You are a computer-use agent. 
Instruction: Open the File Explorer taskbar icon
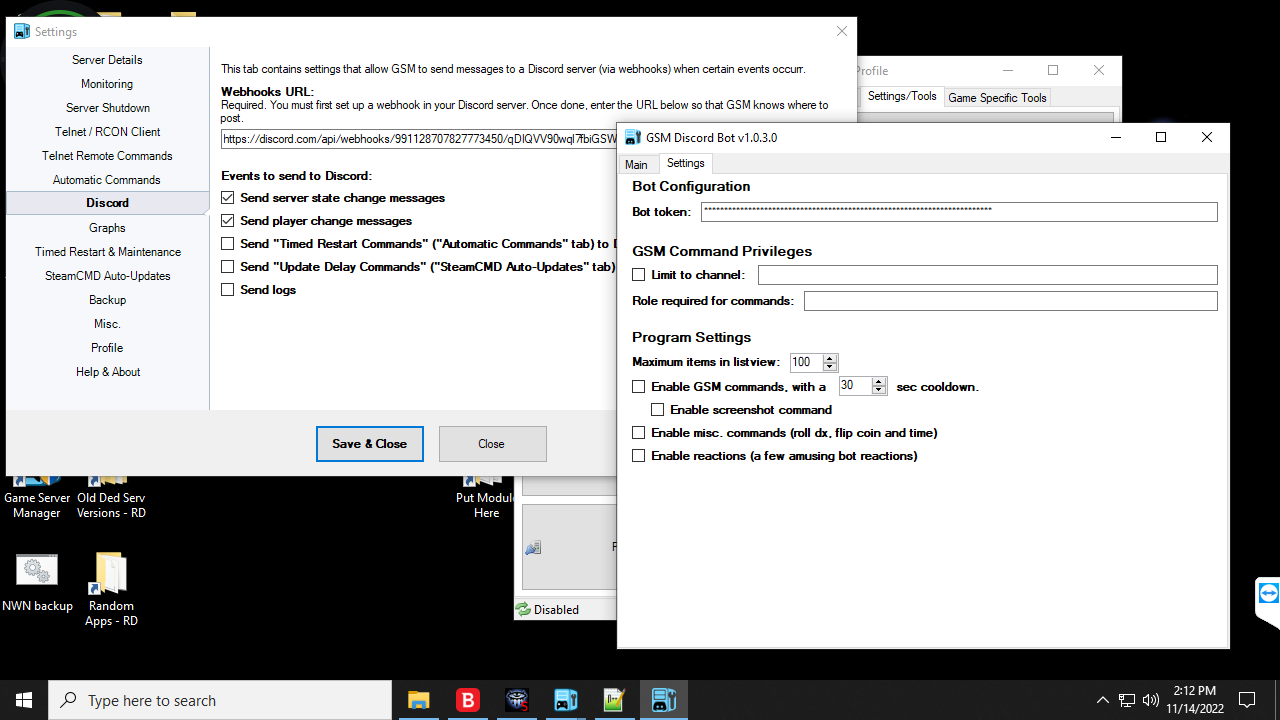tap(418, 700)
